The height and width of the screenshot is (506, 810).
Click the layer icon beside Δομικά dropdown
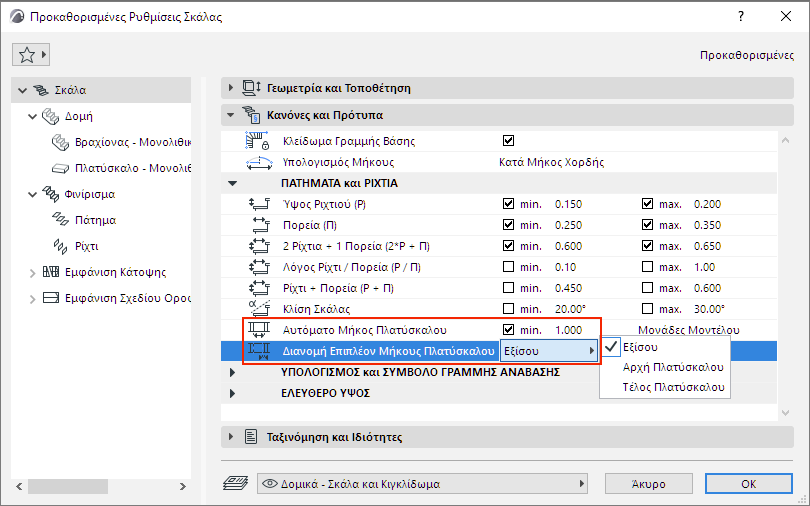235,484
